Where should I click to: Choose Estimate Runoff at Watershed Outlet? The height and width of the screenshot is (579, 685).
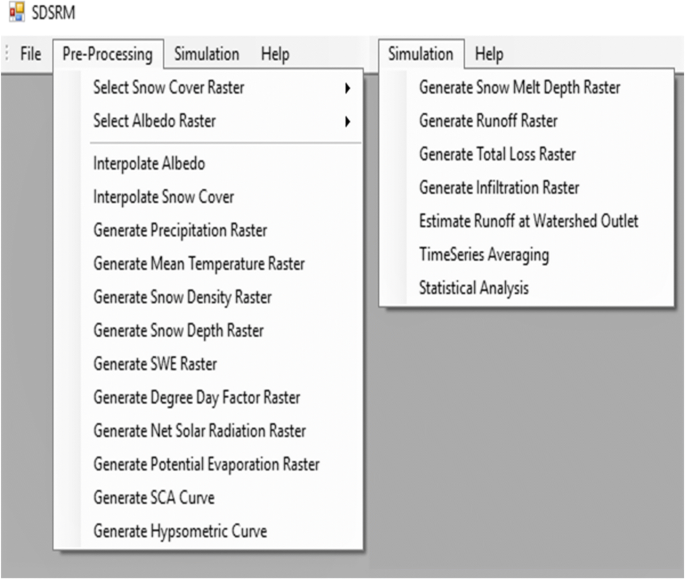click(528, 221)
